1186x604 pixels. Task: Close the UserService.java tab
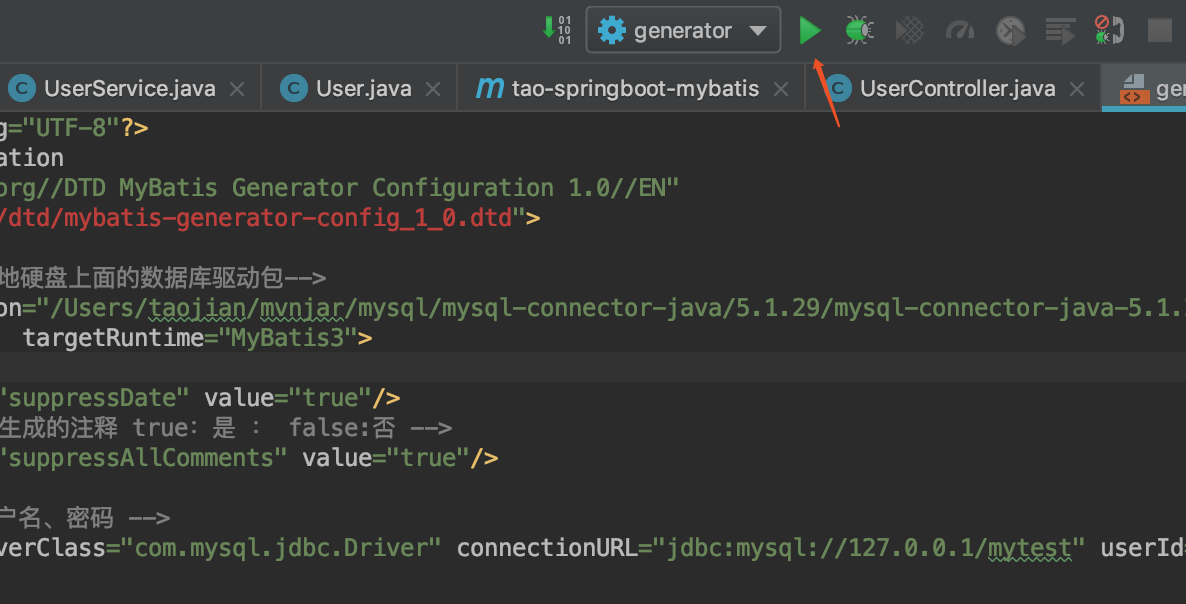pyautogui.click(x=237, y=89)
